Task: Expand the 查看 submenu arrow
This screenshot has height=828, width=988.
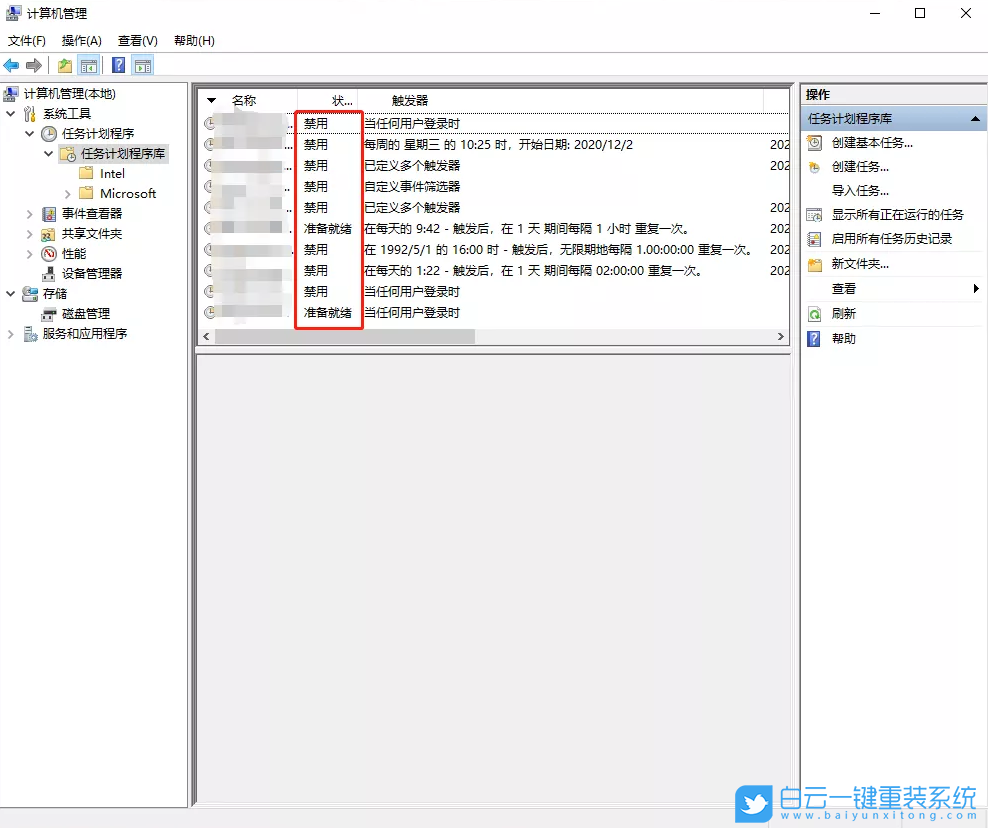Action: [x=975, y=287]
